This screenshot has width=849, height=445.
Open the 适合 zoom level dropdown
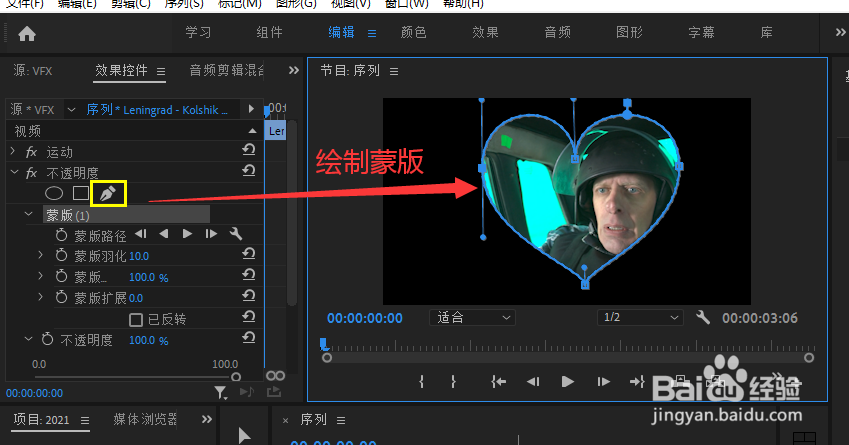[x=472, y=317]
